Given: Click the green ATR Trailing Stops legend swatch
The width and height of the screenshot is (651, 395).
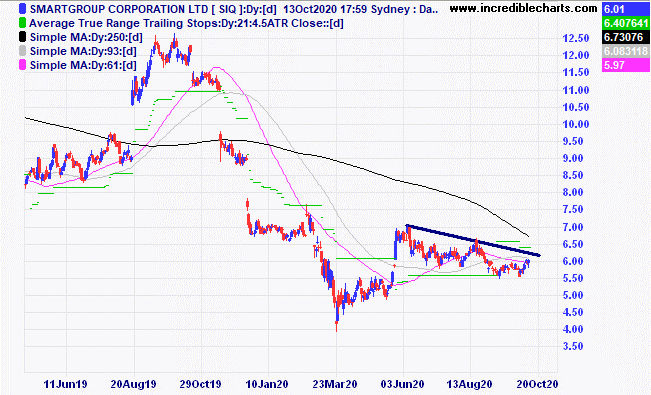Looking at the screenshot, I should pyautogui.click(x=22, y=23).
